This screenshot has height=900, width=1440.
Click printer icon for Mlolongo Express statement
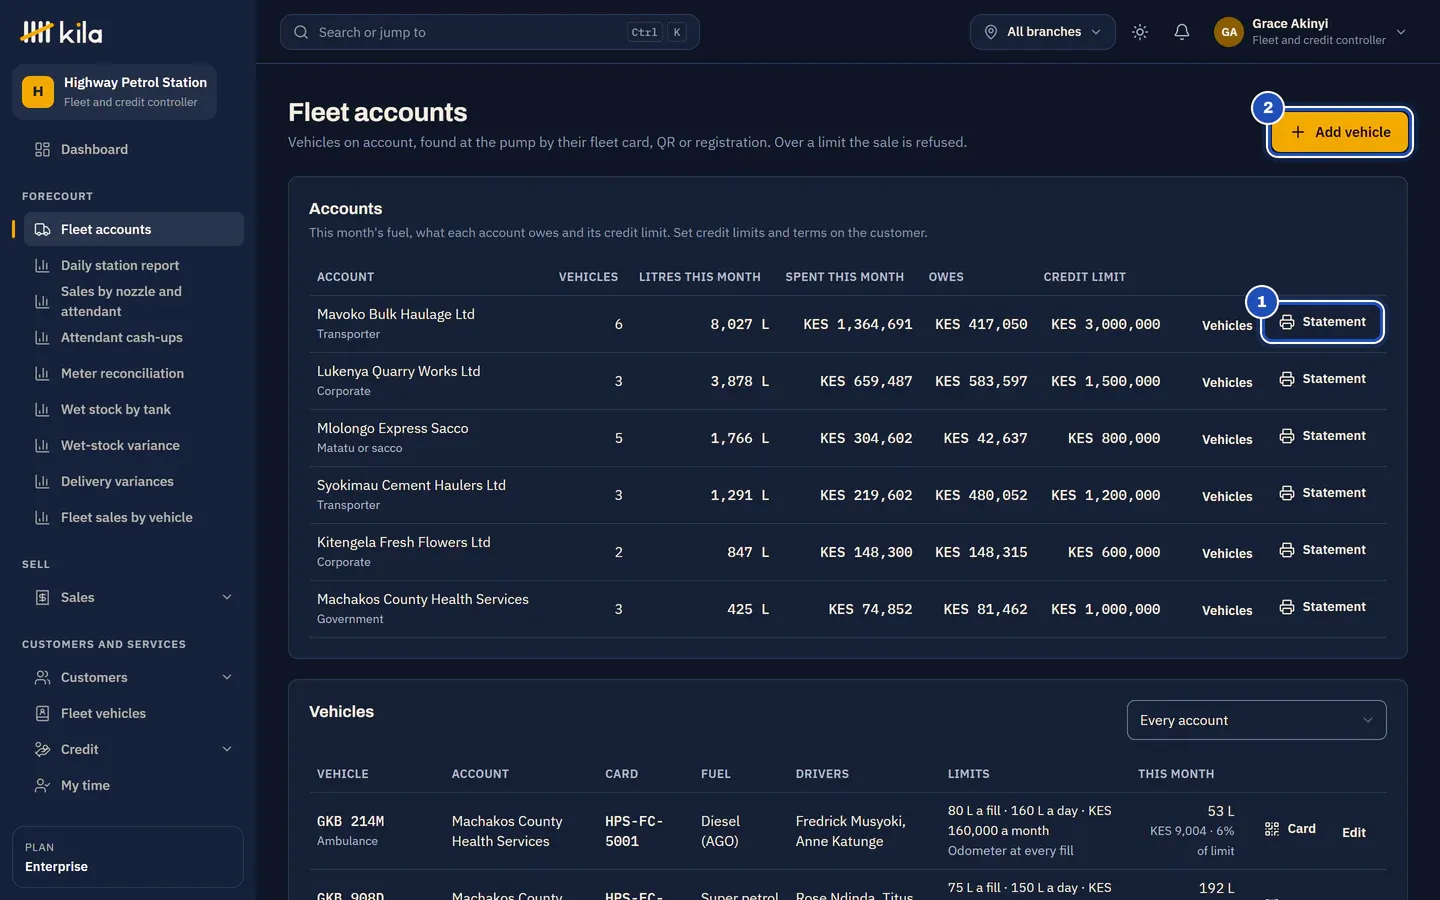click(1287, 436)
